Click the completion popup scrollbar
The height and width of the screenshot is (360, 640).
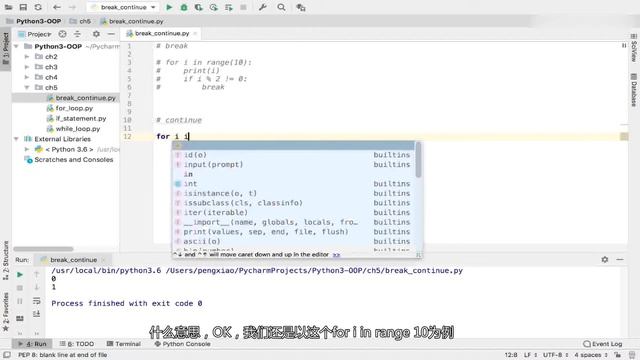(418, 160)
